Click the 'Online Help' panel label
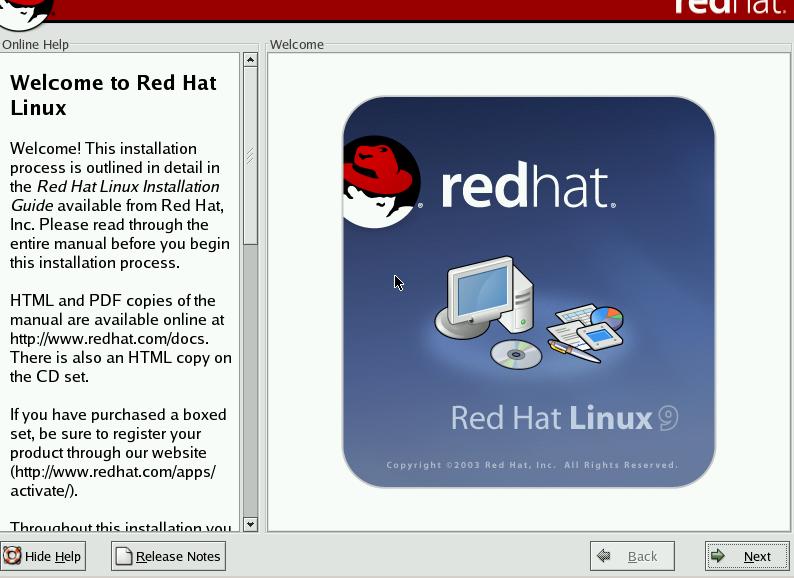Screen dimensions: 794x578 [x=35, y=45]
